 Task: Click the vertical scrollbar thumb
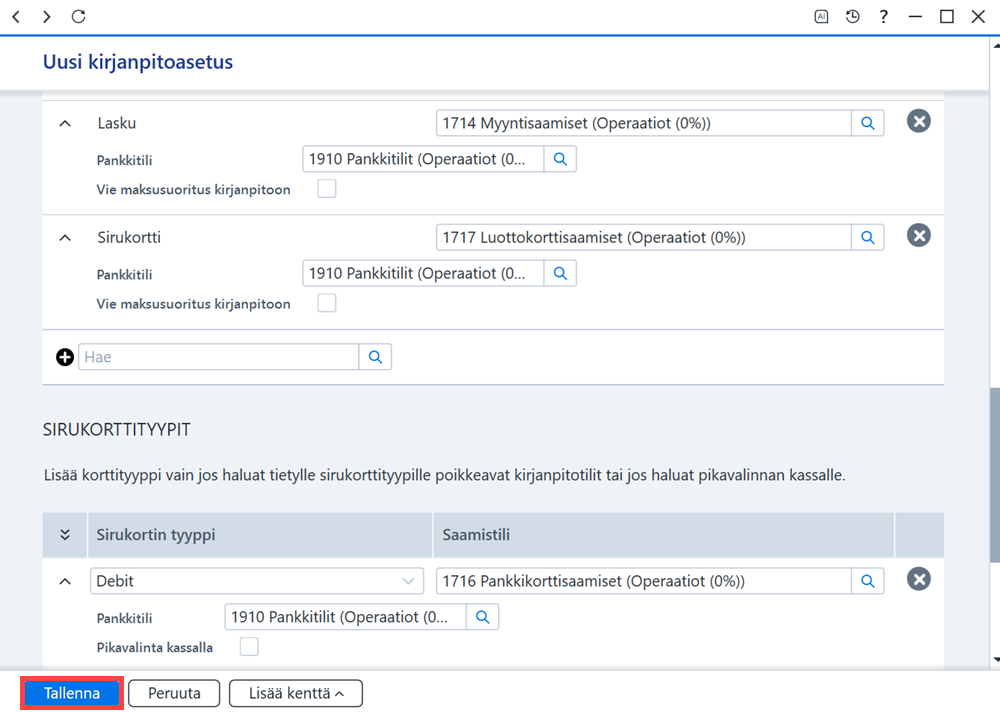(x=995, y=475)
